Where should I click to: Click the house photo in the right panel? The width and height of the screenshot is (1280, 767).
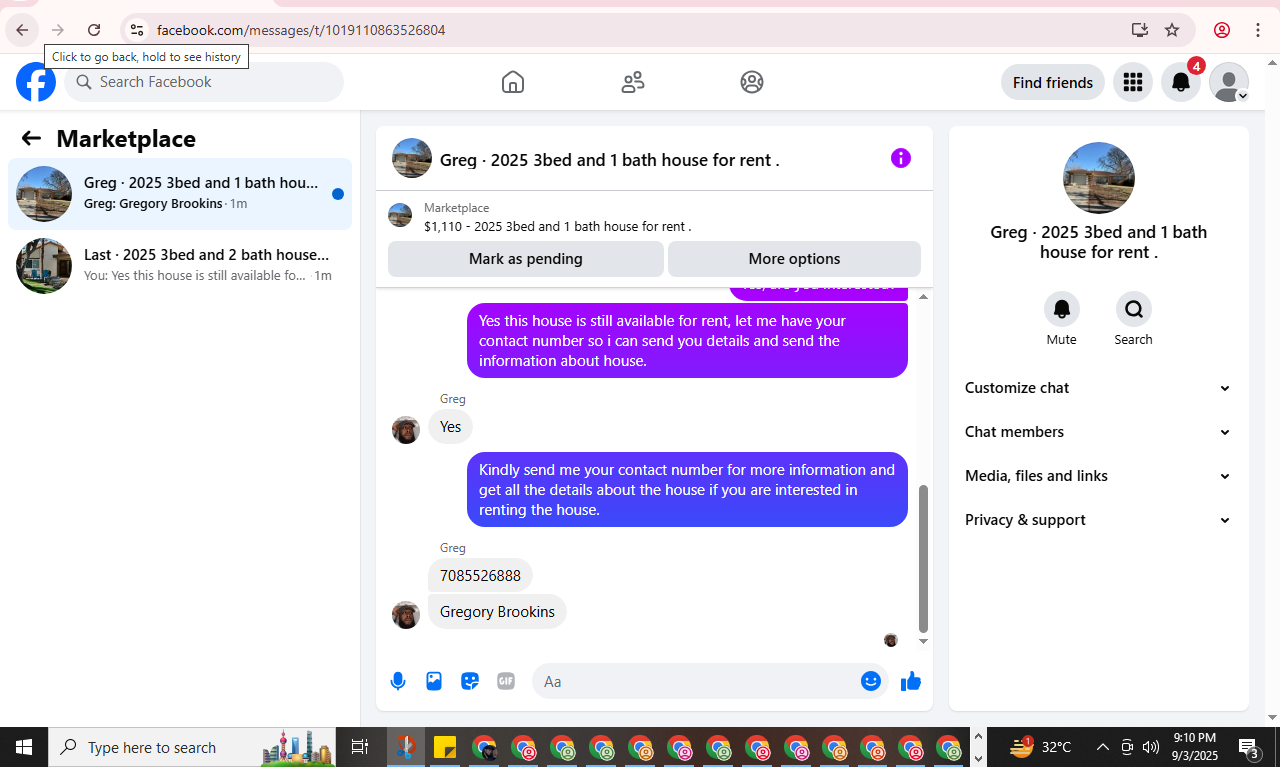(1099, 178)
